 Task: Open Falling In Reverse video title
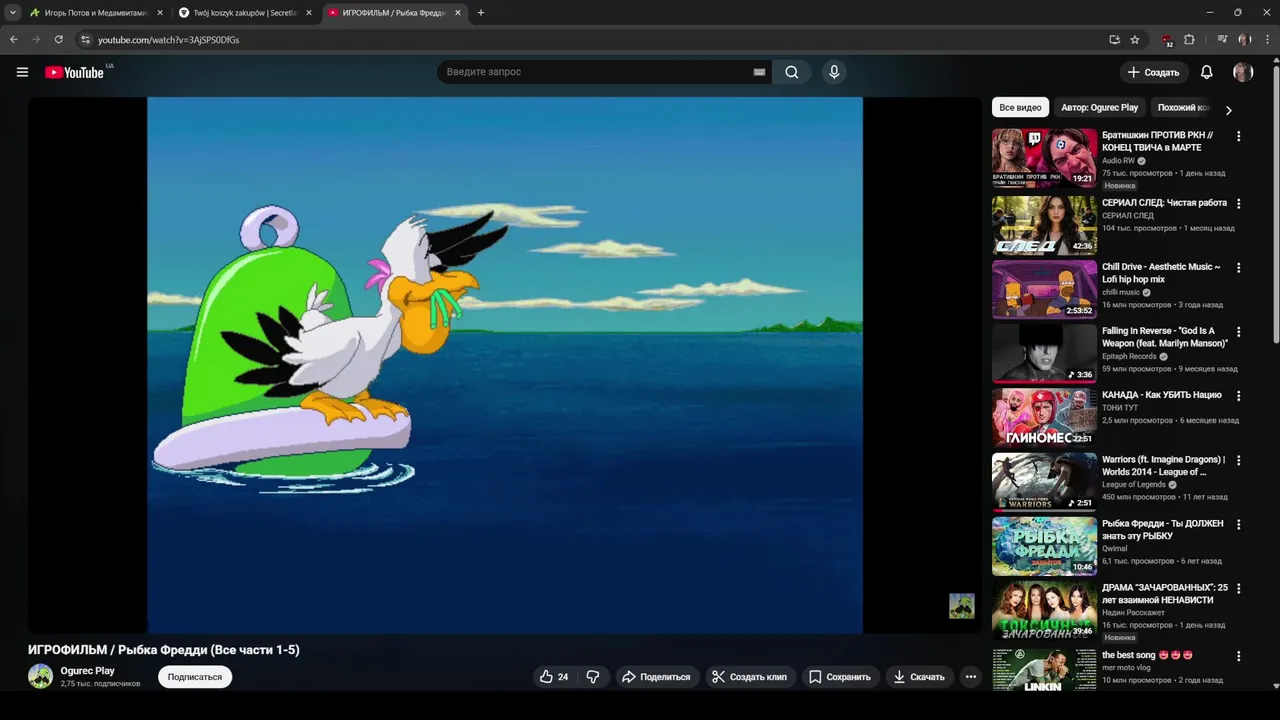[x=1165, y=337]
